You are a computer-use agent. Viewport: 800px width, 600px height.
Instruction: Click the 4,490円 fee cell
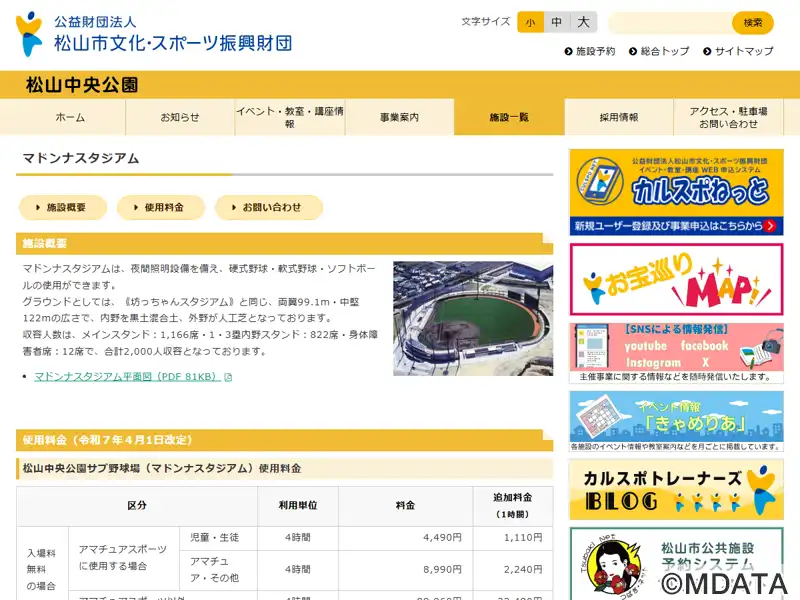click(406, 538)
